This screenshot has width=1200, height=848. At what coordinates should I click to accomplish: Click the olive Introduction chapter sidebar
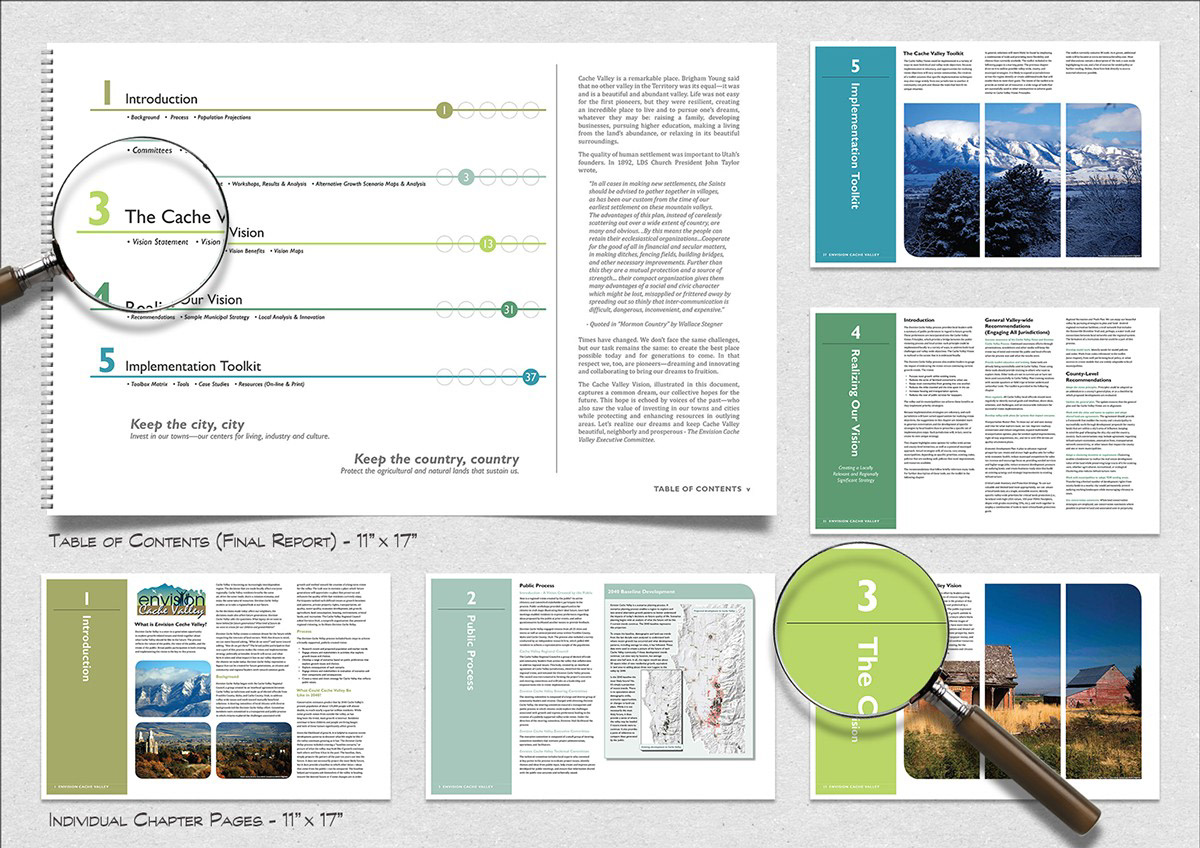tap(85, 686)
